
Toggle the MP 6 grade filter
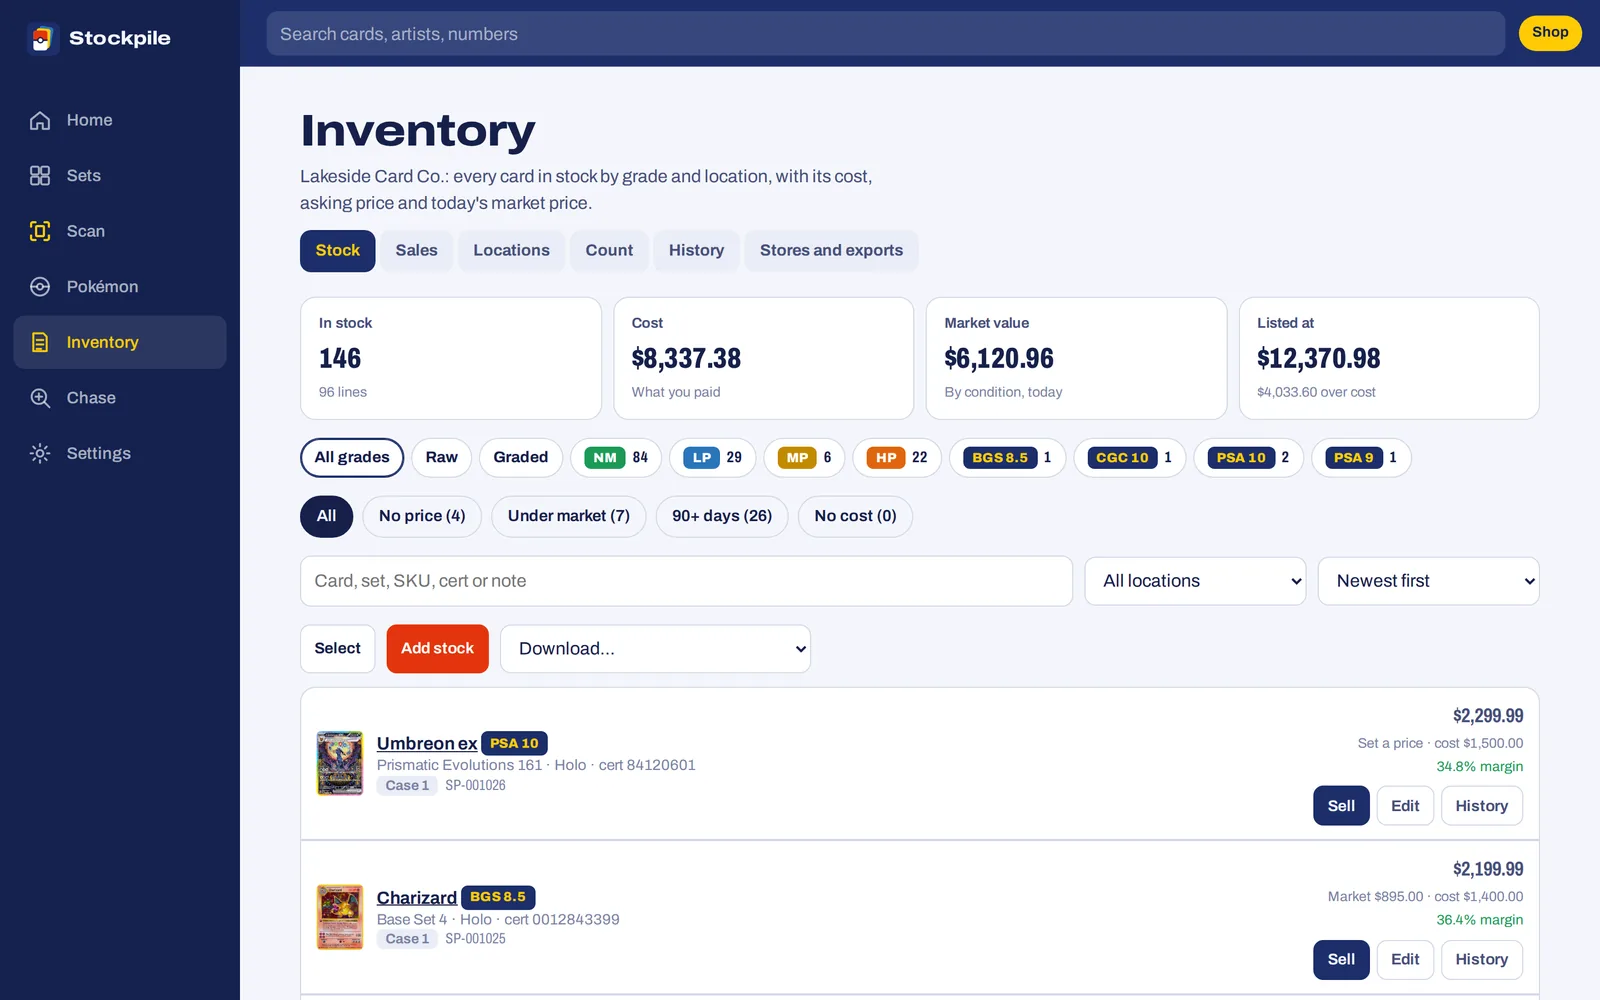point(804,457)
